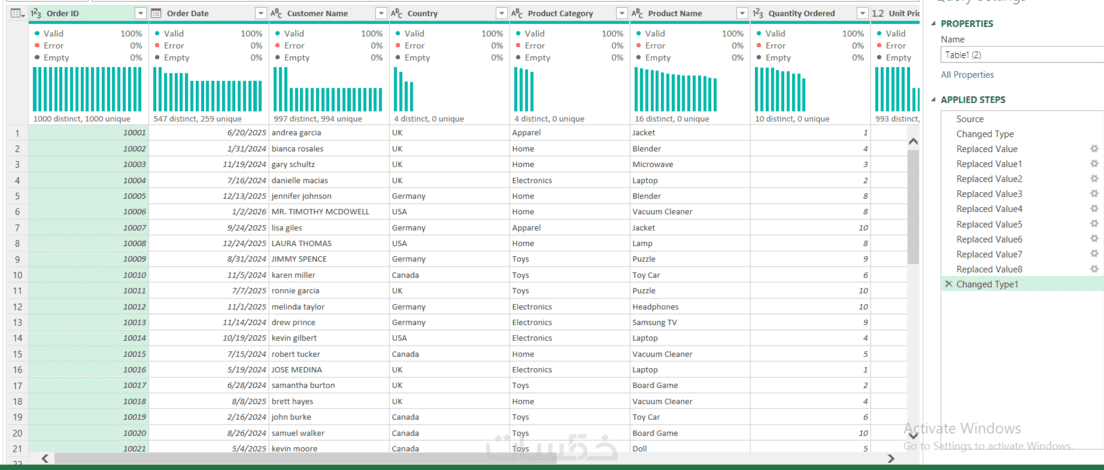Image resolution: width=1104 pixels, height=470 pixels.
Task: Collapse the PROPERTIES section
Action: coord(934,24)
